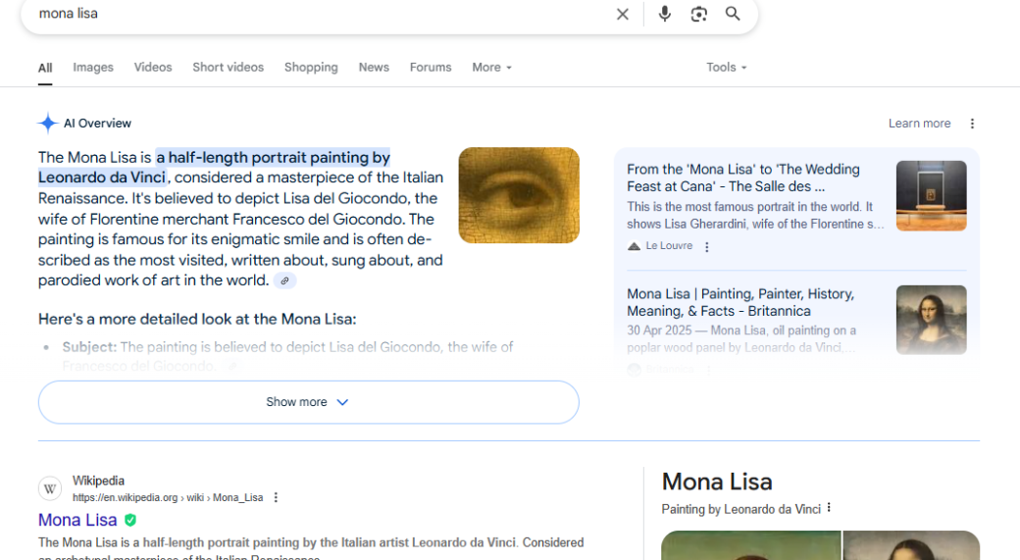This screenshot has width=1020, height=560.
Task: Switch to the News tab
Action: coord(373,67)
